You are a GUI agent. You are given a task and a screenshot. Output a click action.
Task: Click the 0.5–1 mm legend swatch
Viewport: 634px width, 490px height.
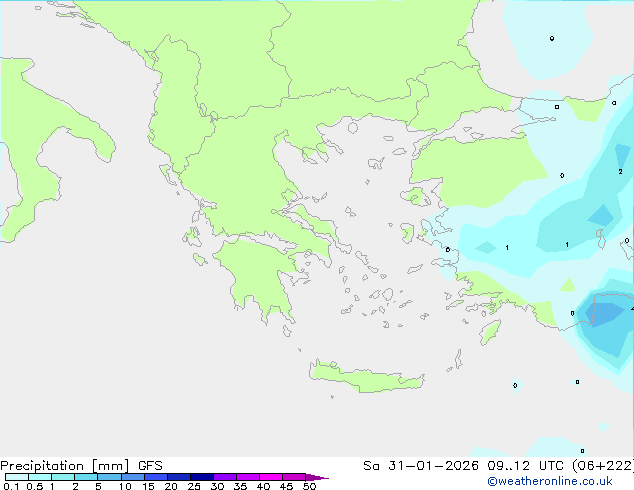40,477
